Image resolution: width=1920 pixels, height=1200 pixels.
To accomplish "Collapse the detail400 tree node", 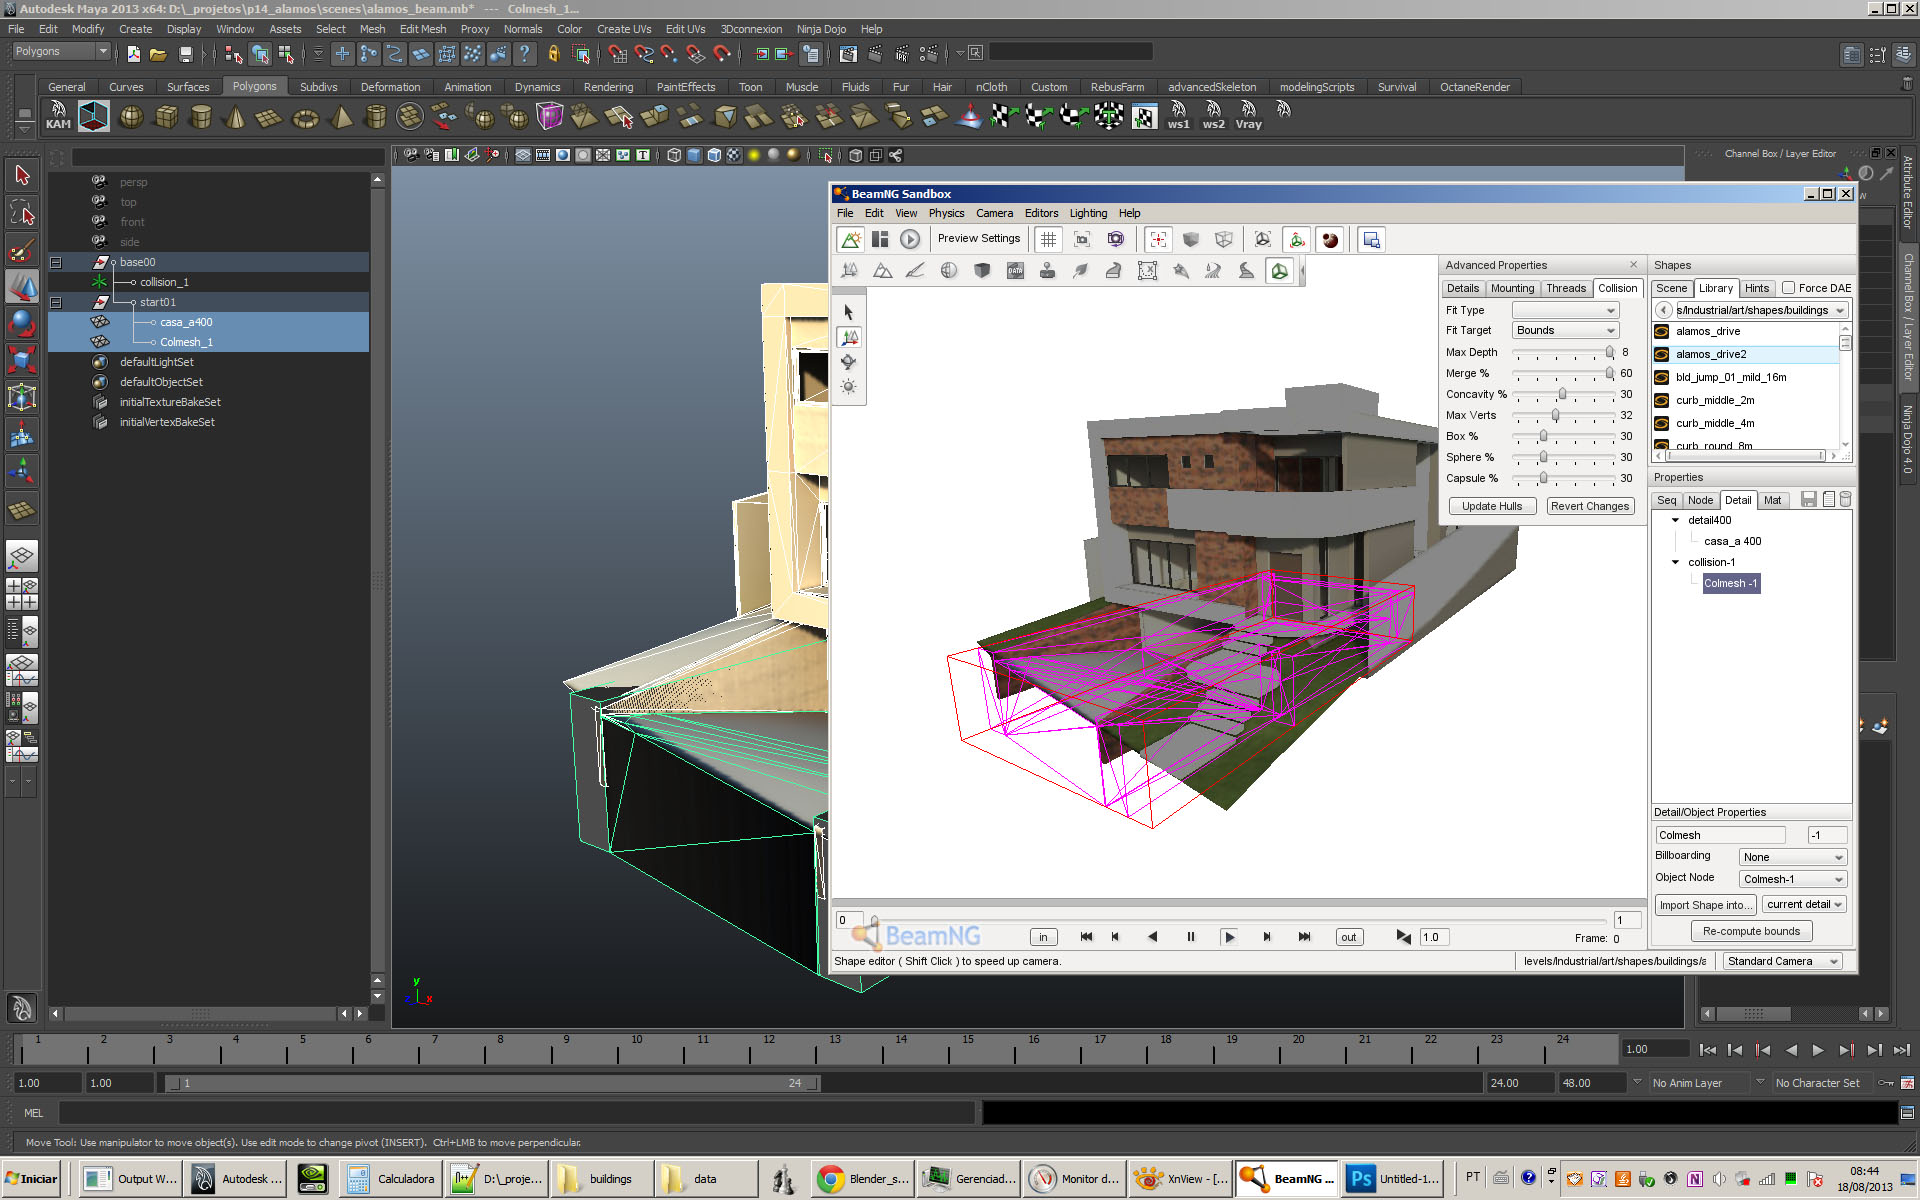I will click(1676, 520).
